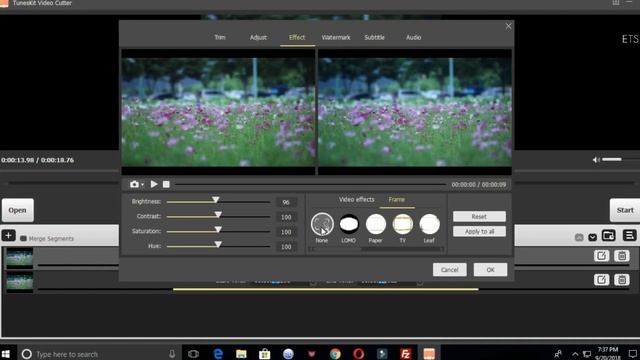Open Microsoft Store from taskbar
The height and width of the screenshot is (360, 640).
pos(264,354)
